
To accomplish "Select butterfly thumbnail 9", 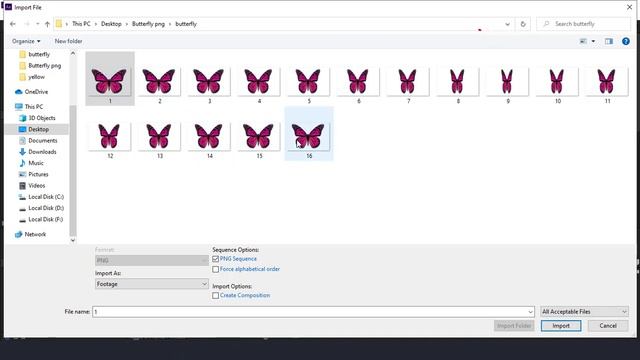I will pyautogui.click(x=507, y=81).
